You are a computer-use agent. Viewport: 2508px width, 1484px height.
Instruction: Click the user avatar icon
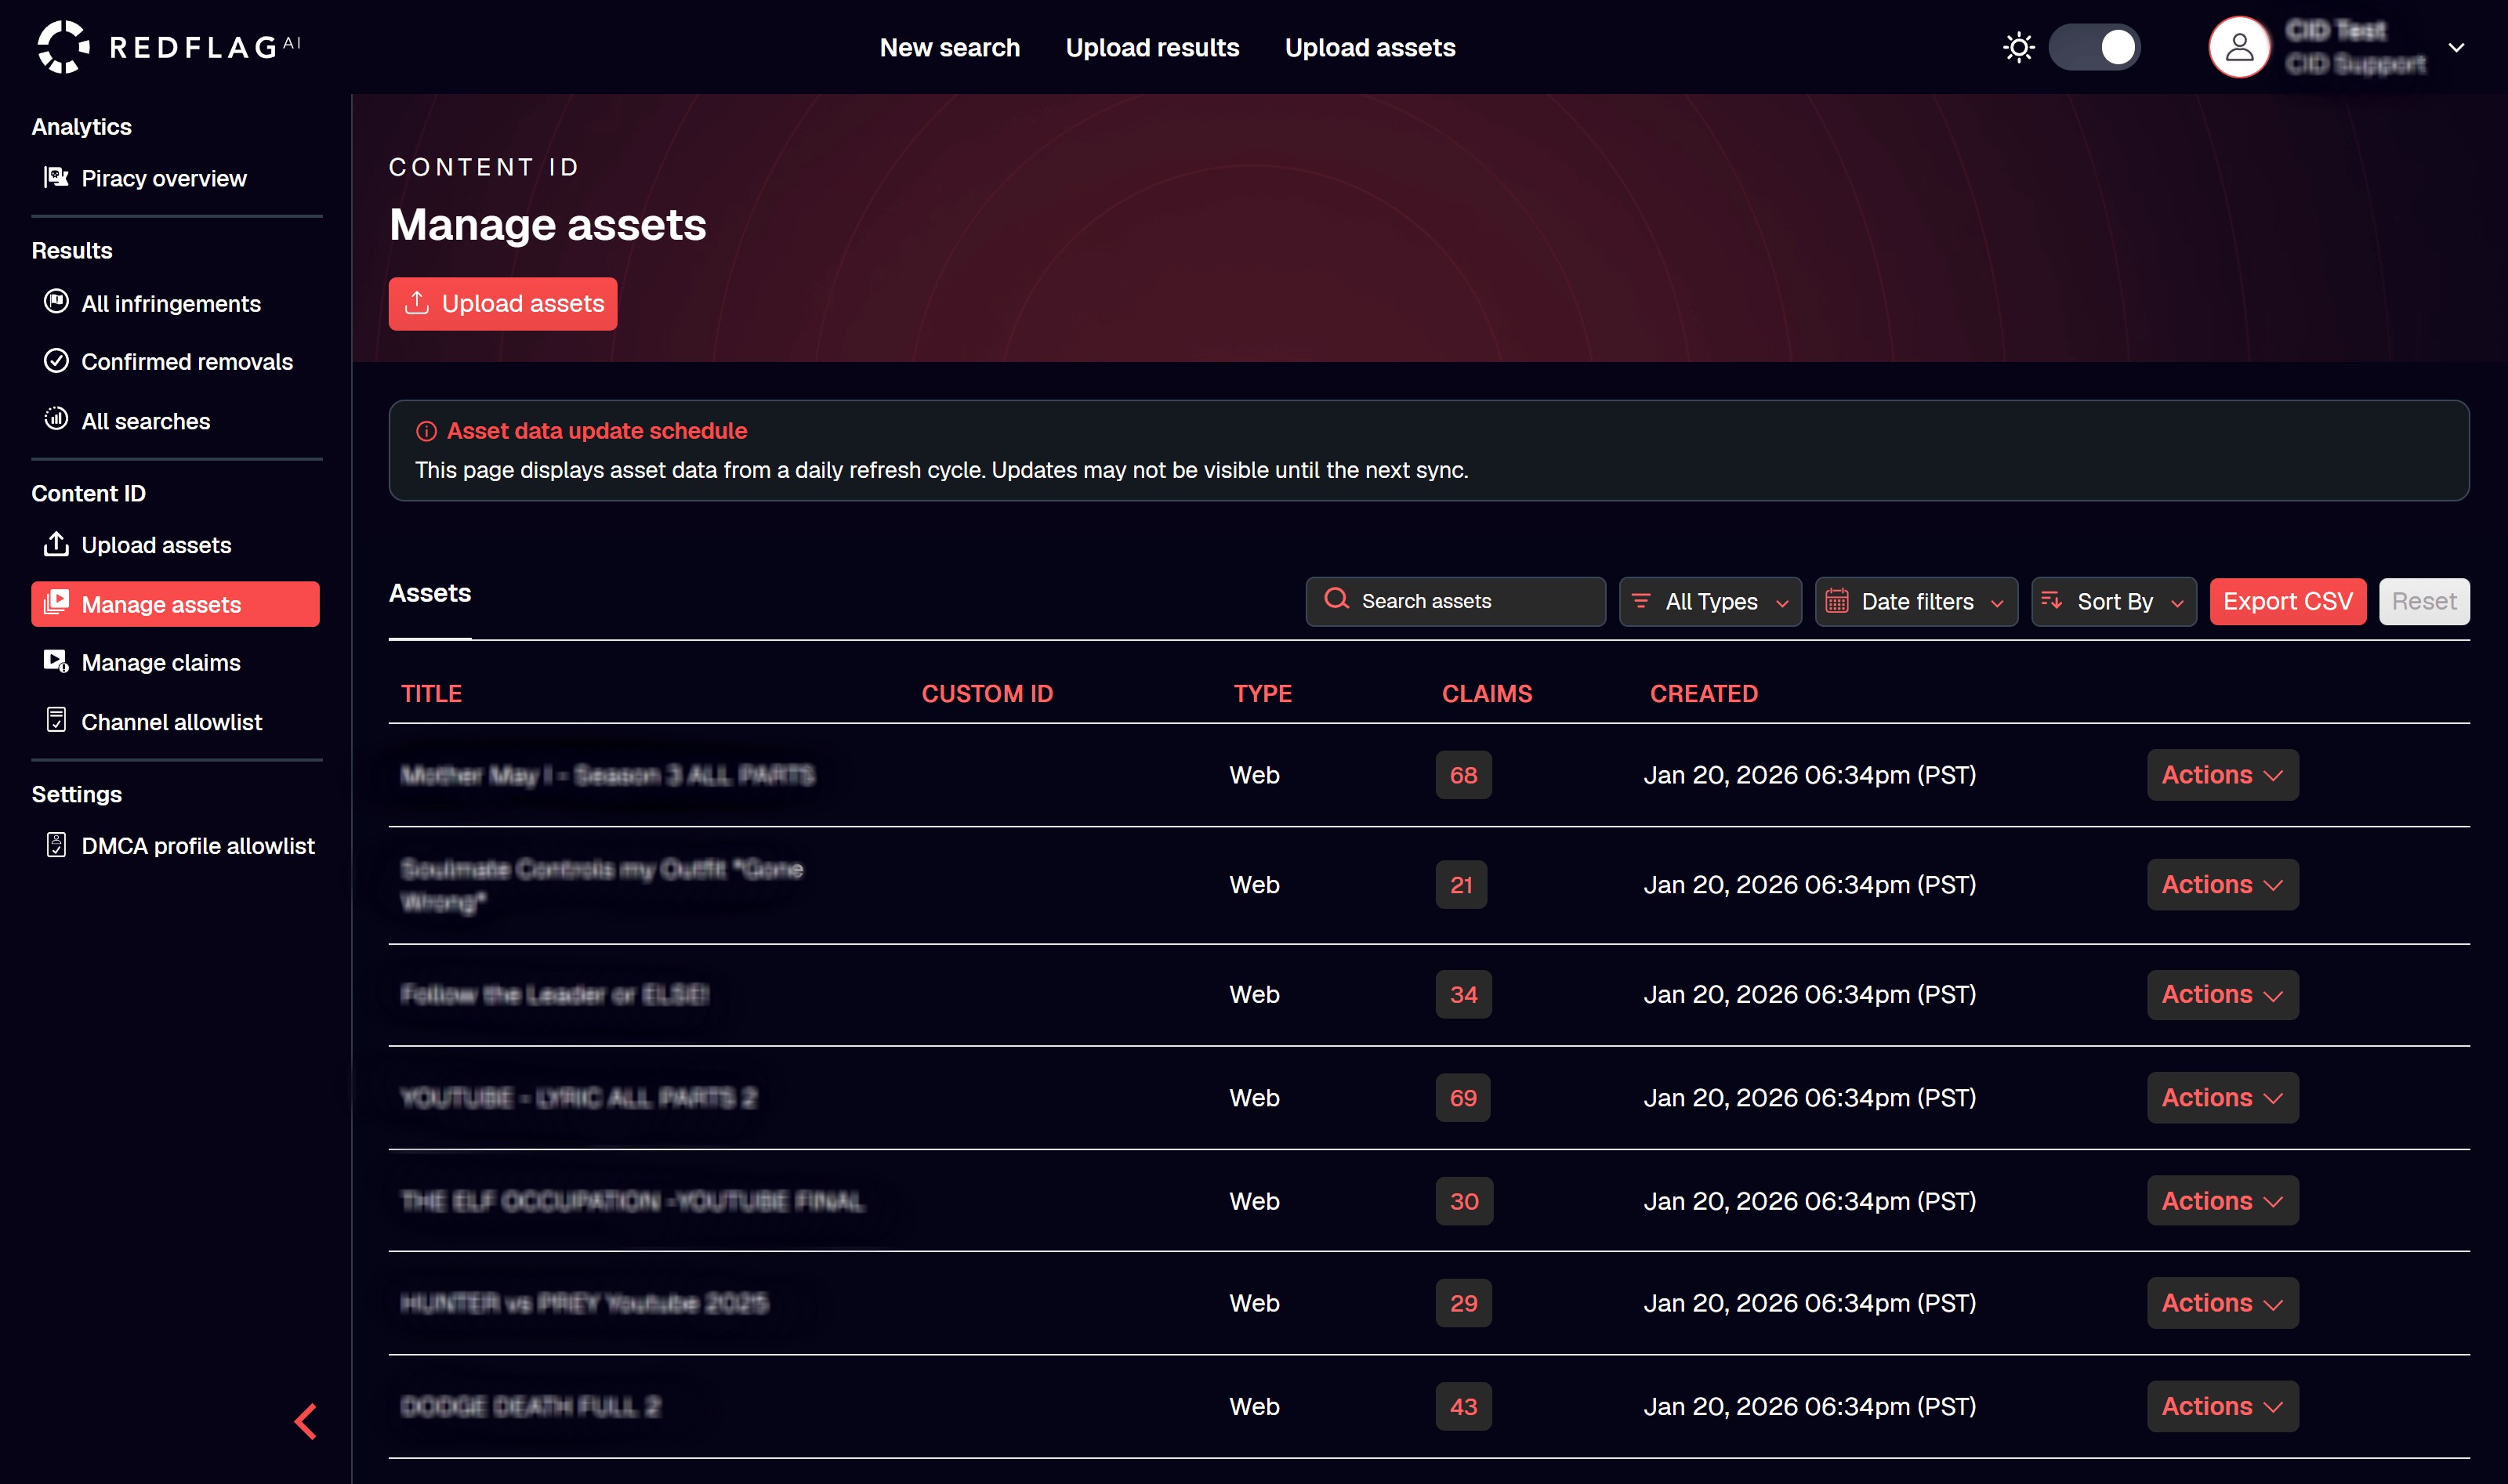(x=2239, y=47)
